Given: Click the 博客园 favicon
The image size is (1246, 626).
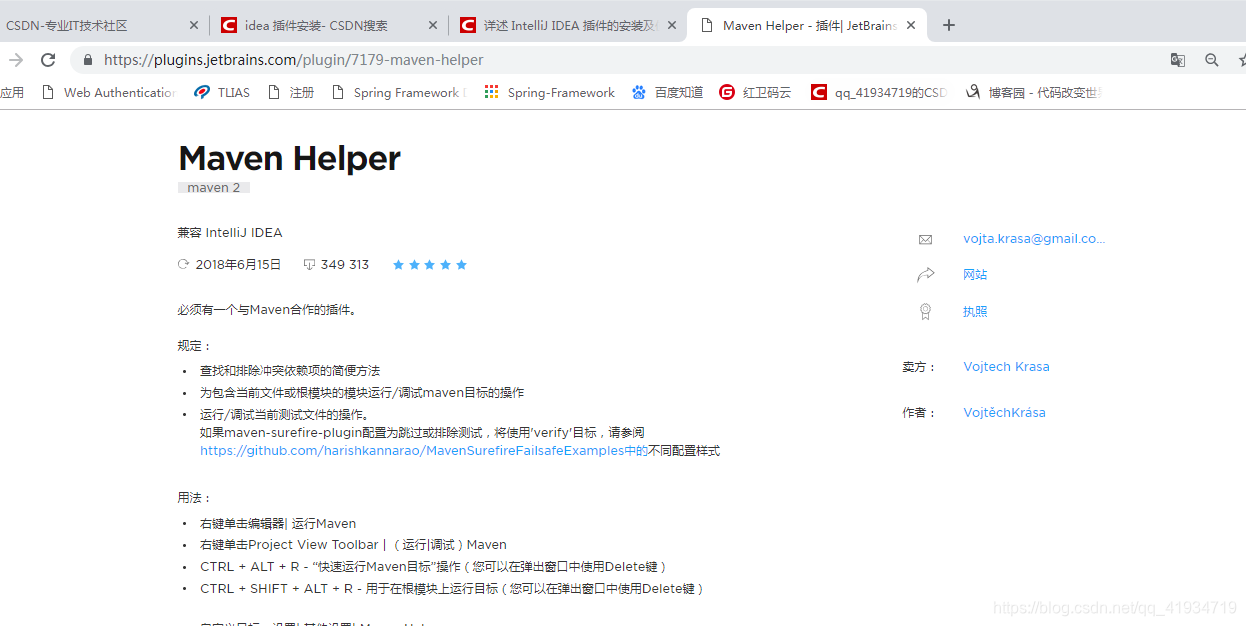Looking at the screenshot, I should pyautogui.click(x=973, y=92).
